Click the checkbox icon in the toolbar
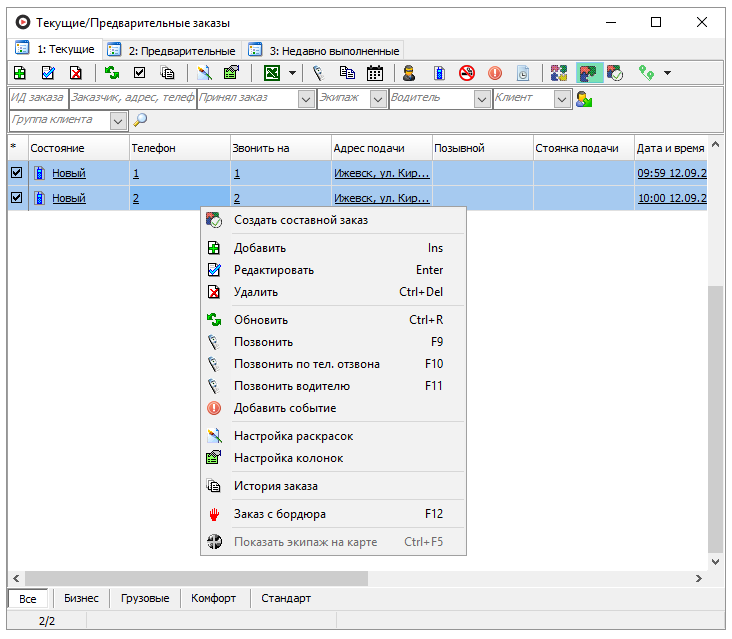Viewport: 732px width, 639px height. [140, 73]
